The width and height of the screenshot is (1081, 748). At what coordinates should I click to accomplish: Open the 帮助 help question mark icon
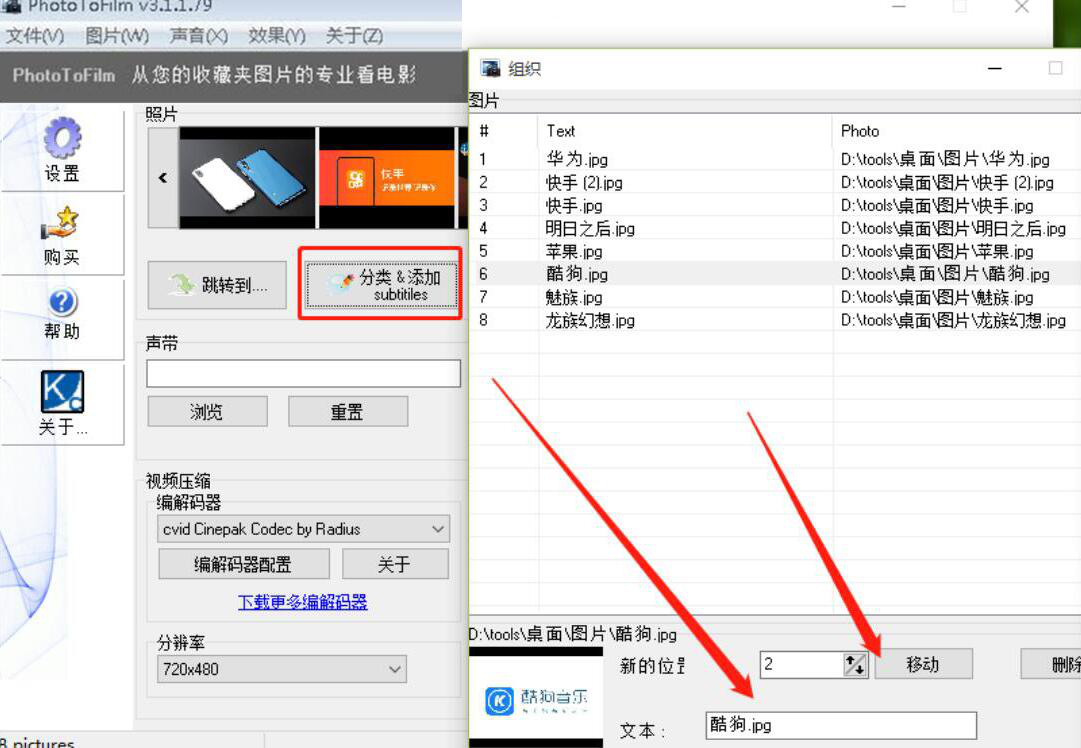(x=62, y=303)
